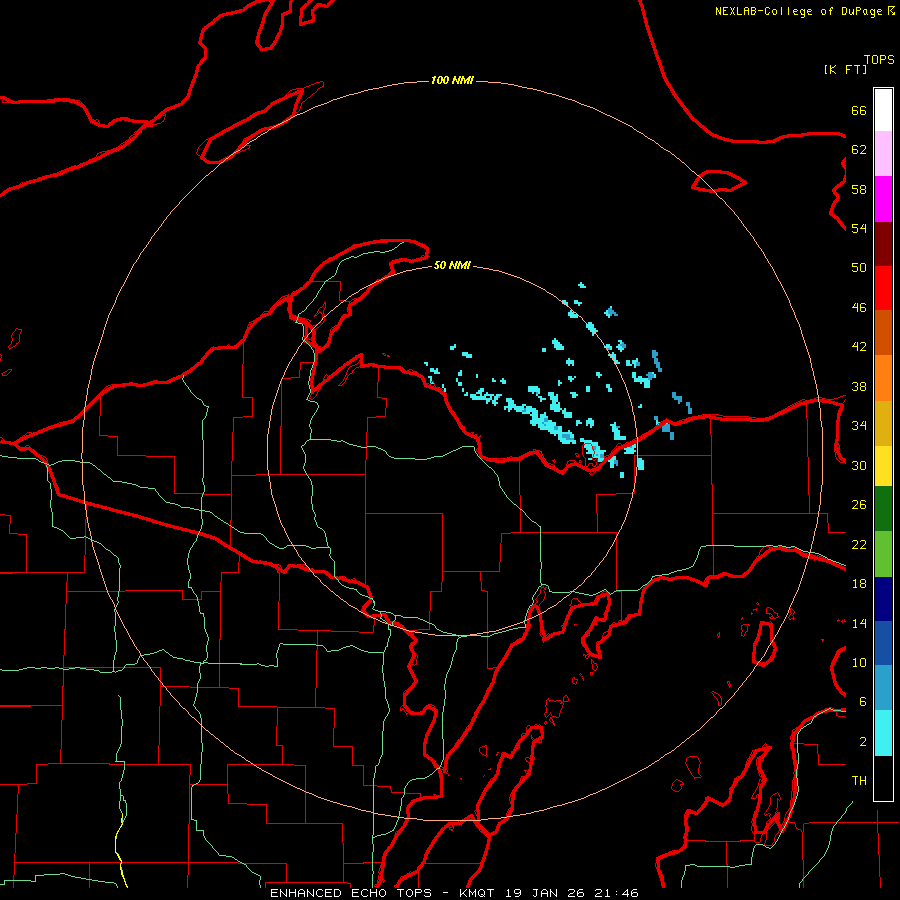Screen dimensions: 900x900
Task: Pick the gold mustard legend swatch
Action: point(883,424)
